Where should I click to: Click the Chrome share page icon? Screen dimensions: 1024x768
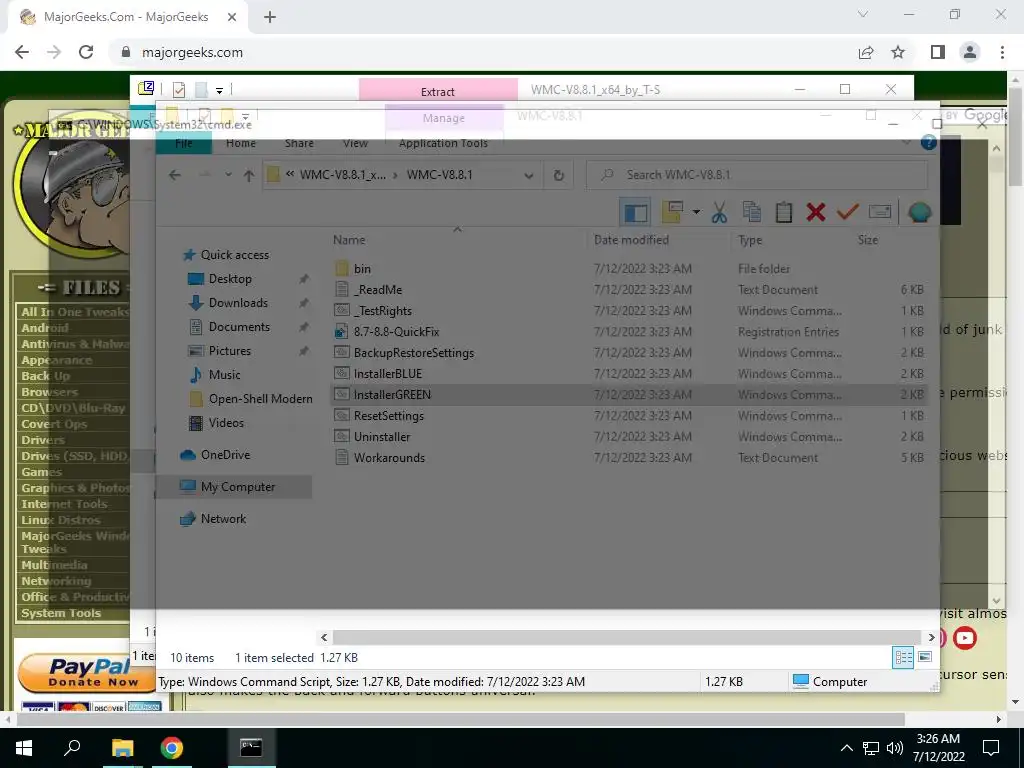[866, 52]
